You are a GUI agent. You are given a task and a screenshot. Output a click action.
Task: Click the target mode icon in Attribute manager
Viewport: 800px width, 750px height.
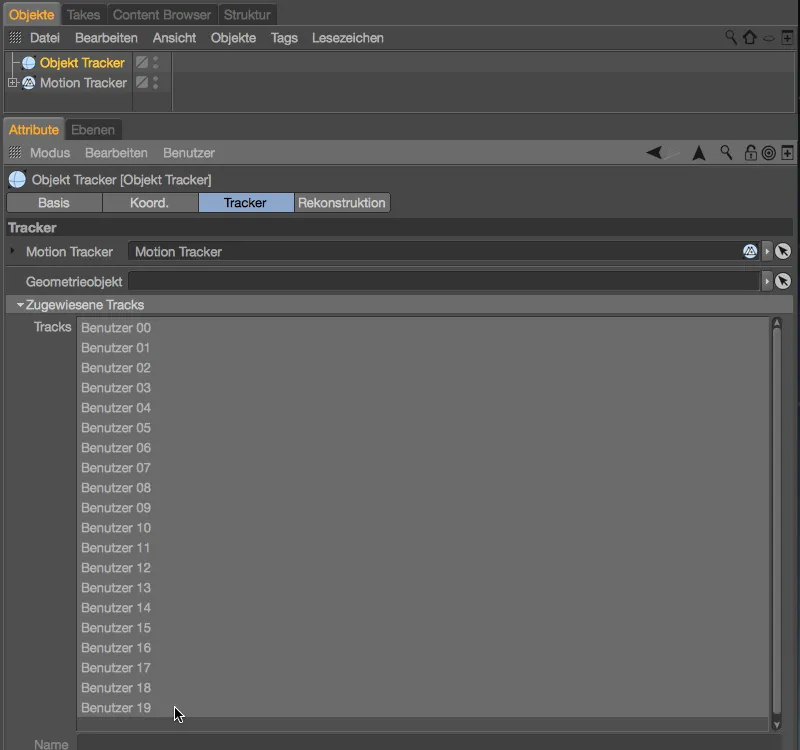pos(768,153)
